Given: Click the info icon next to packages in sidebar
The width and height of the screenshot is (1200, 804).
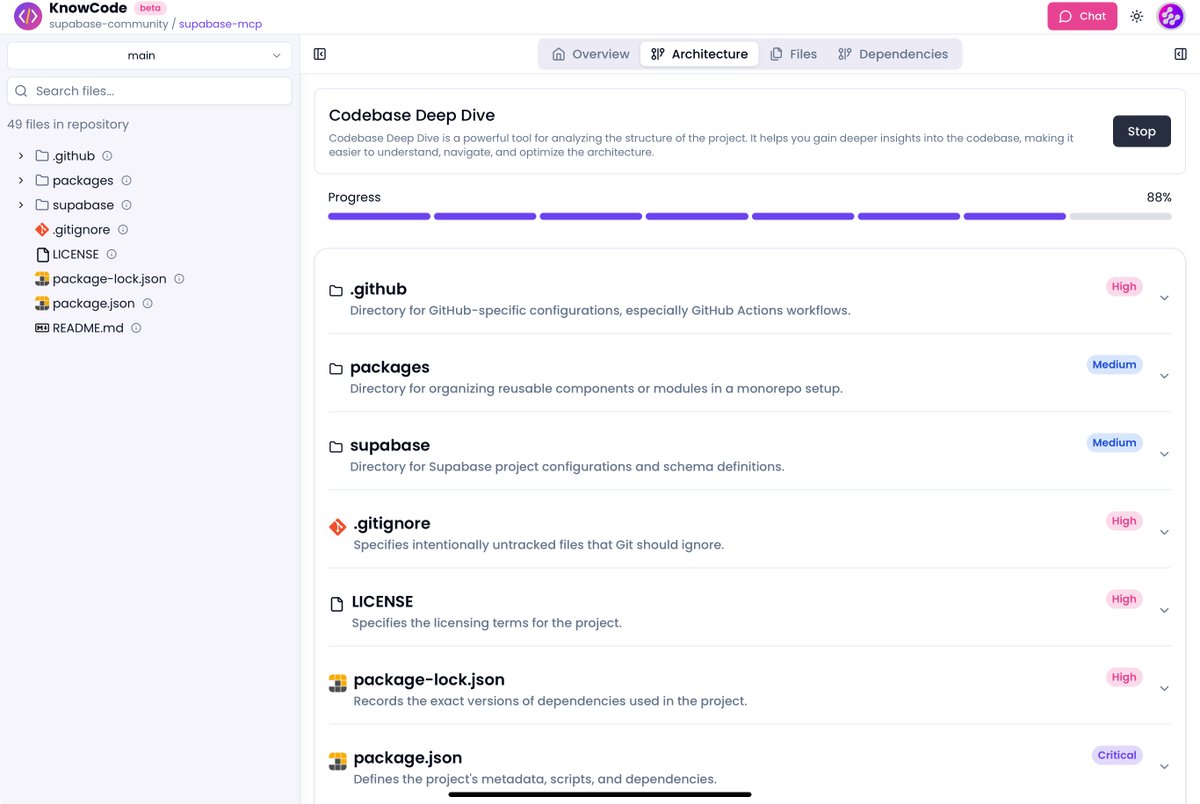Looking at the screenshot, I should tap(126, 180).
